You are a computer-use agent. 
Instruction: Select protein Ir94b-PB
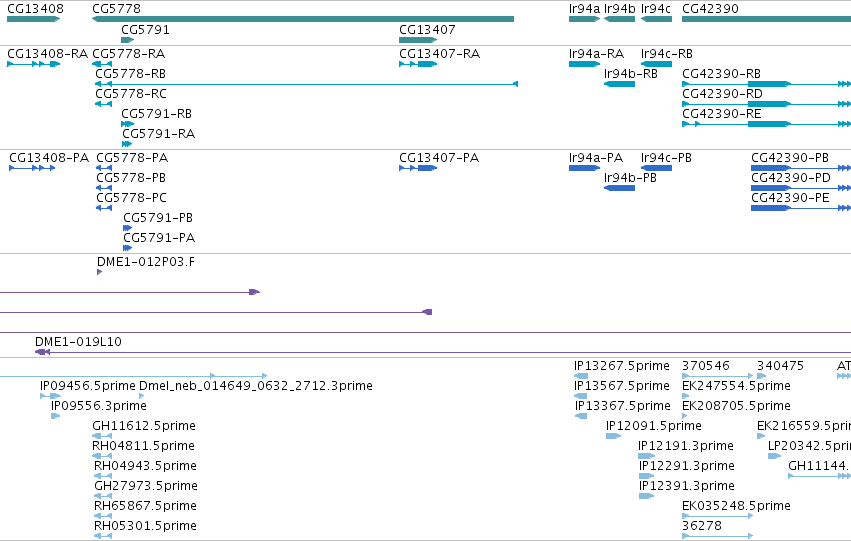click(x=630, y=178)
